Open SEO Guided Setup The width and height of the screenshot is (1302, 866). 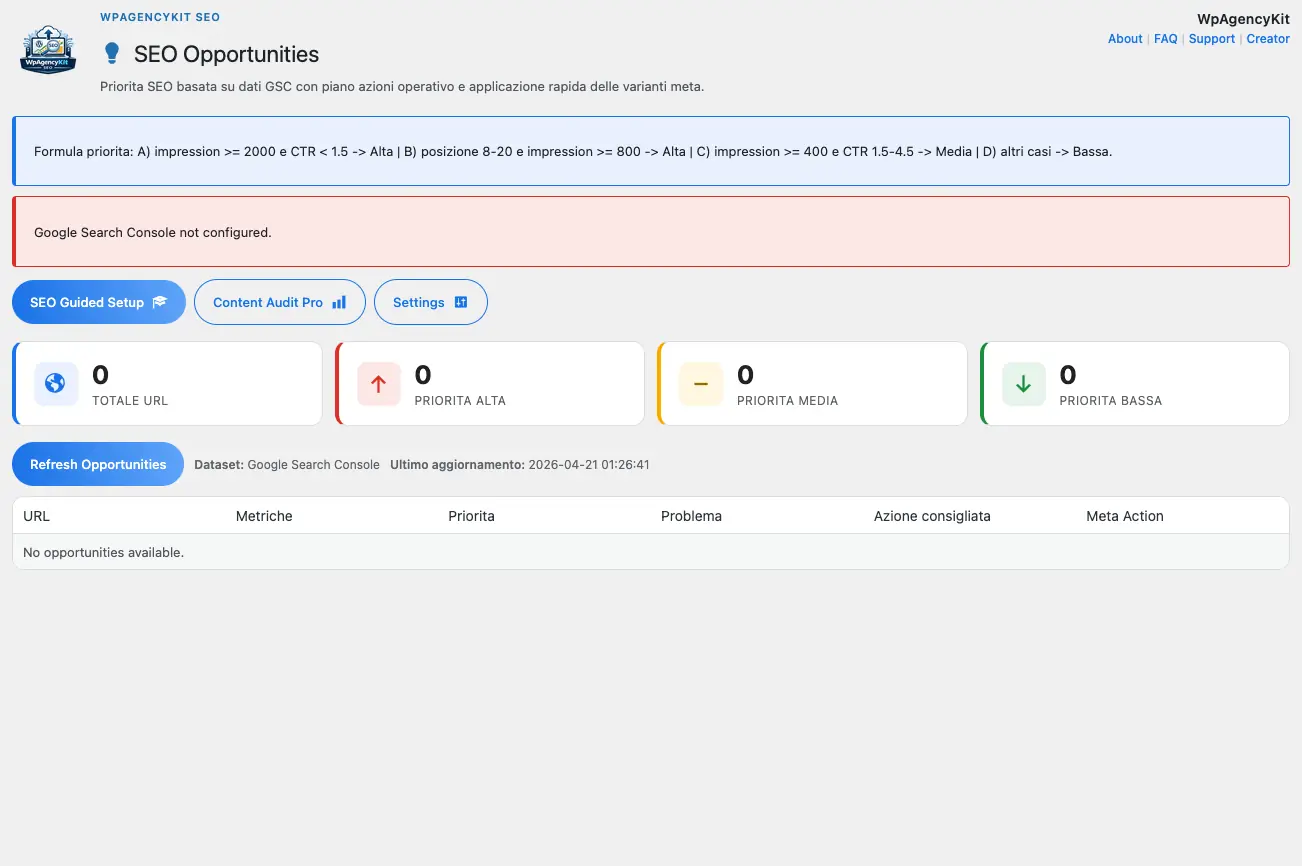(99, 302)
